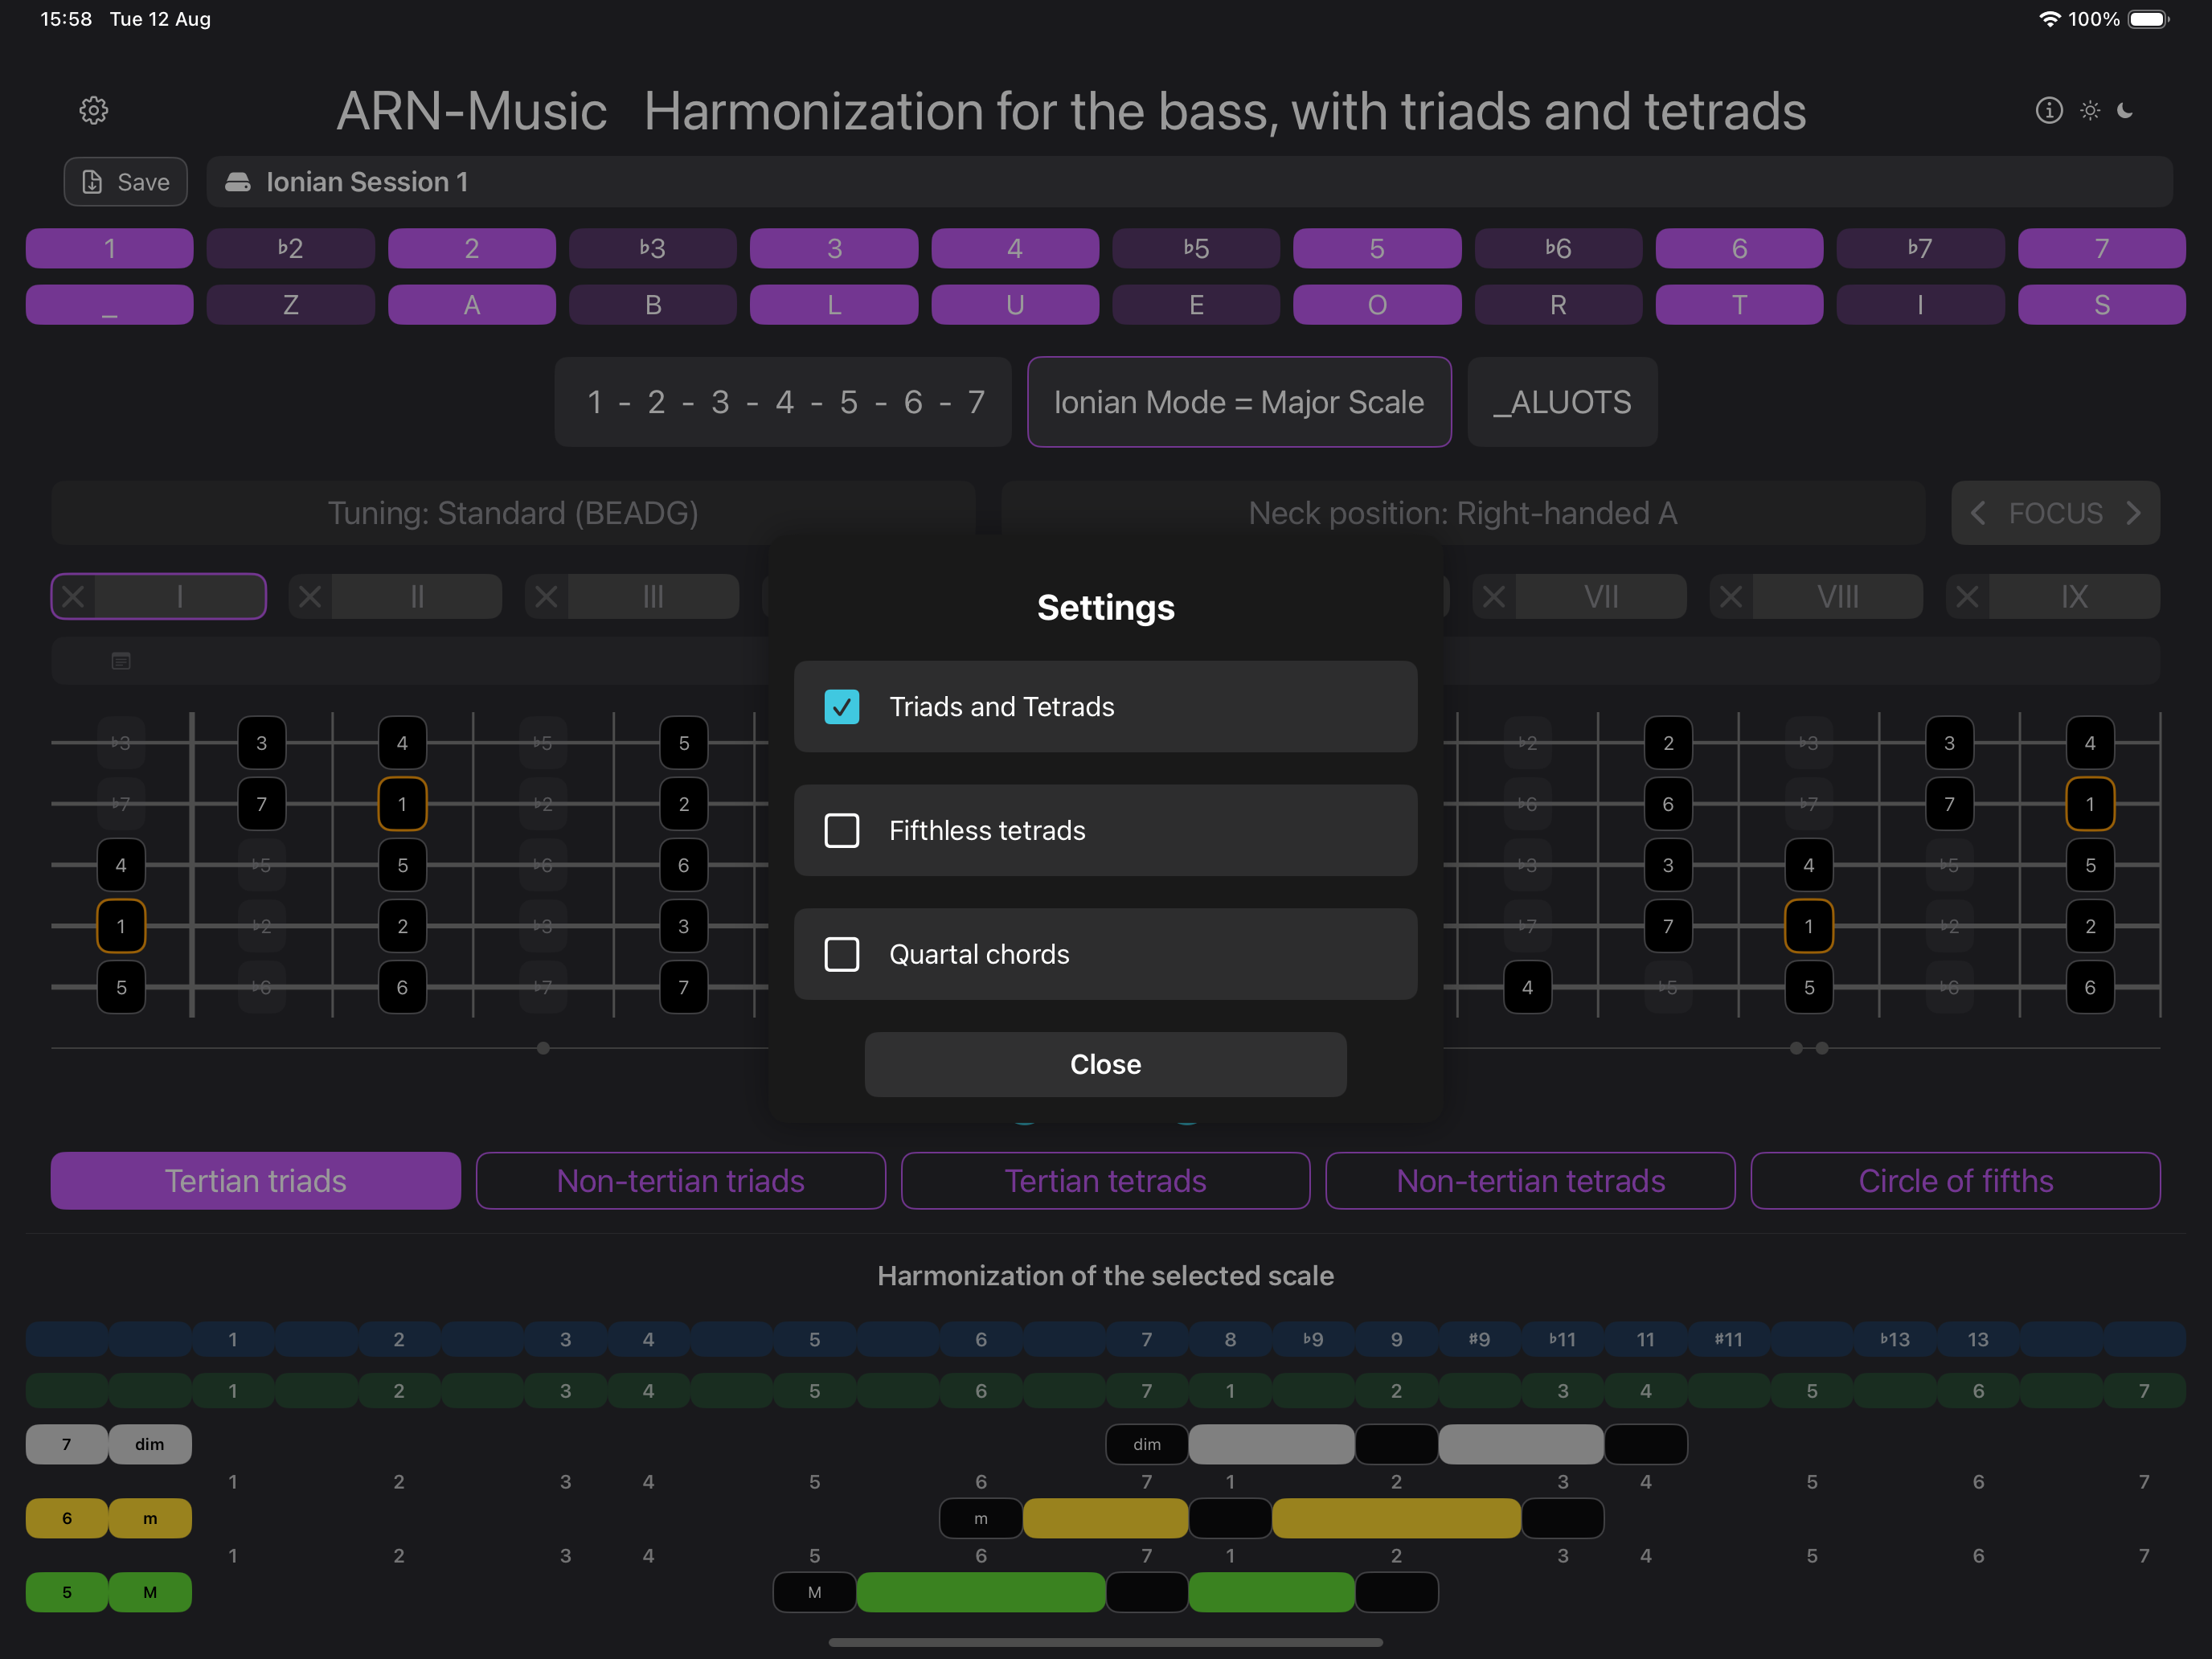Click the X icon on position VIII
The image size is (2212, 1659).
pyautogui.click(x=1731, y=597)
